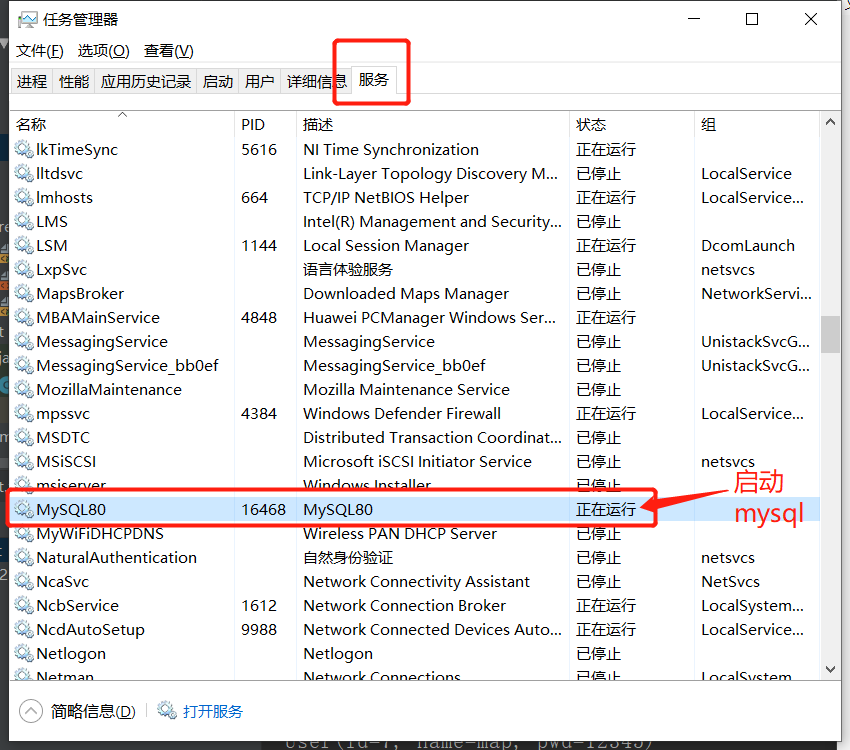Open the 选项(O) menu

tap(104, 51)
